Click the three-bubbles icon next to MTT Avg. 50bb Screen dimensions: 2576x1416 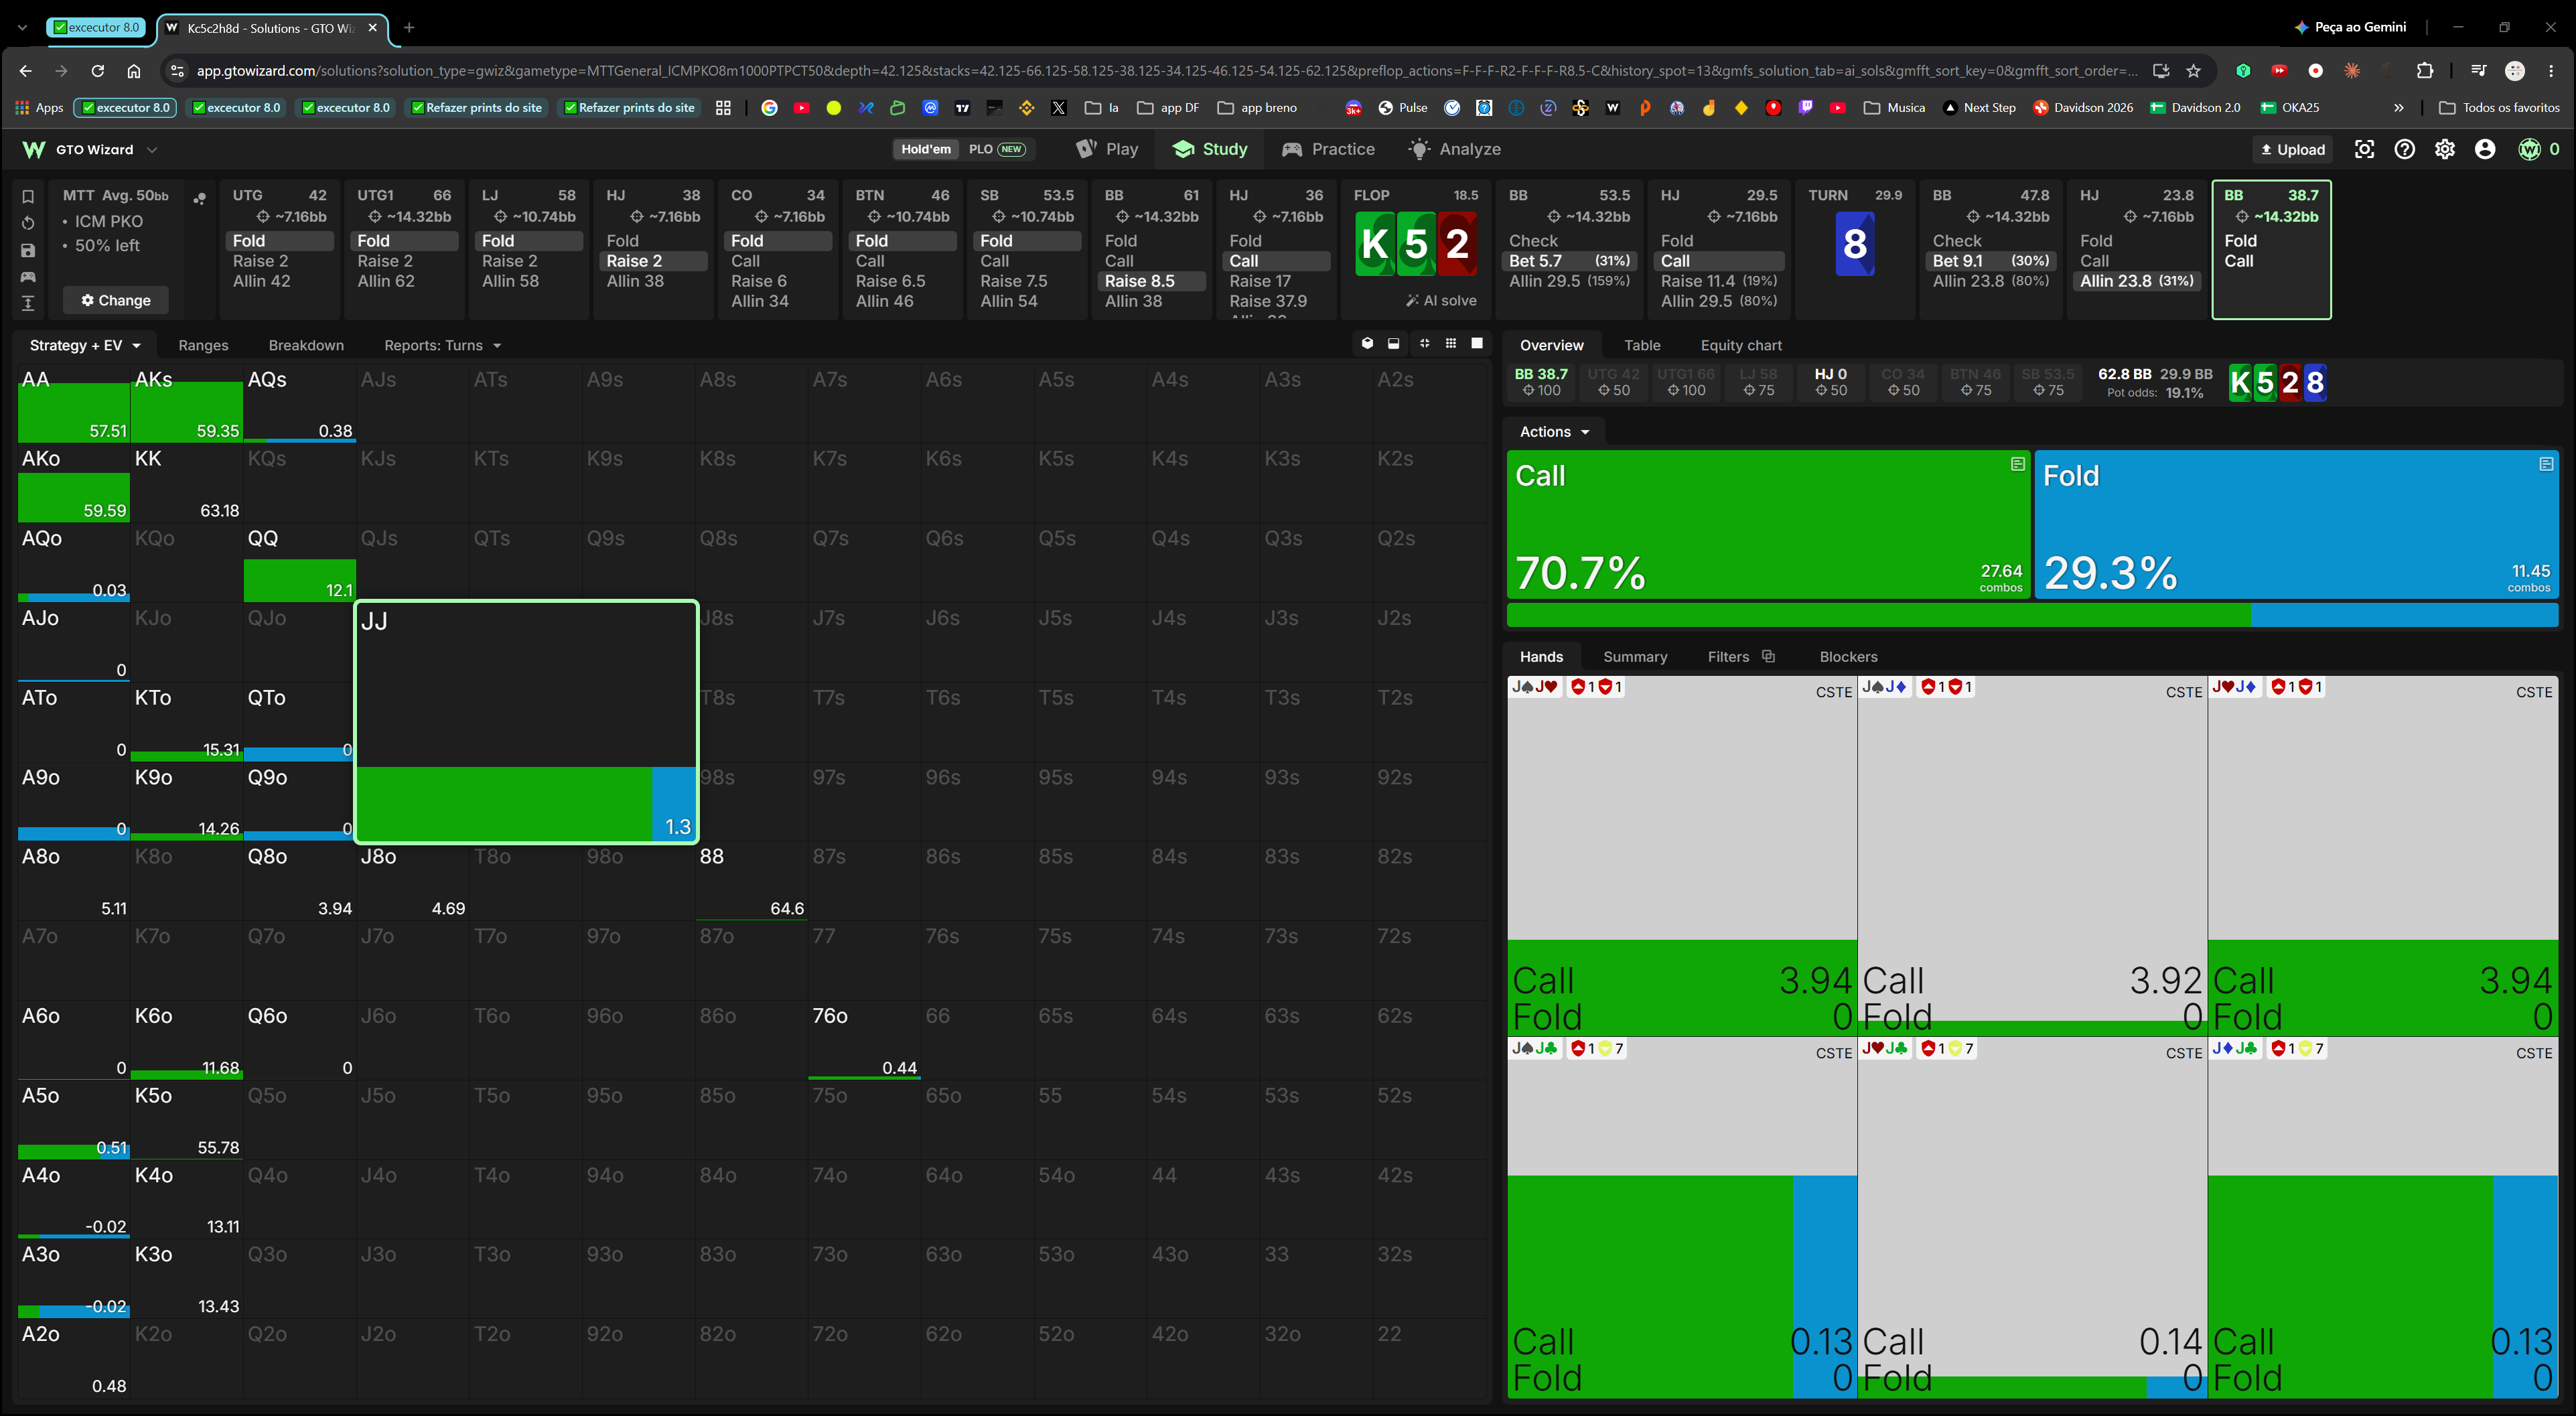click(199, 198)
